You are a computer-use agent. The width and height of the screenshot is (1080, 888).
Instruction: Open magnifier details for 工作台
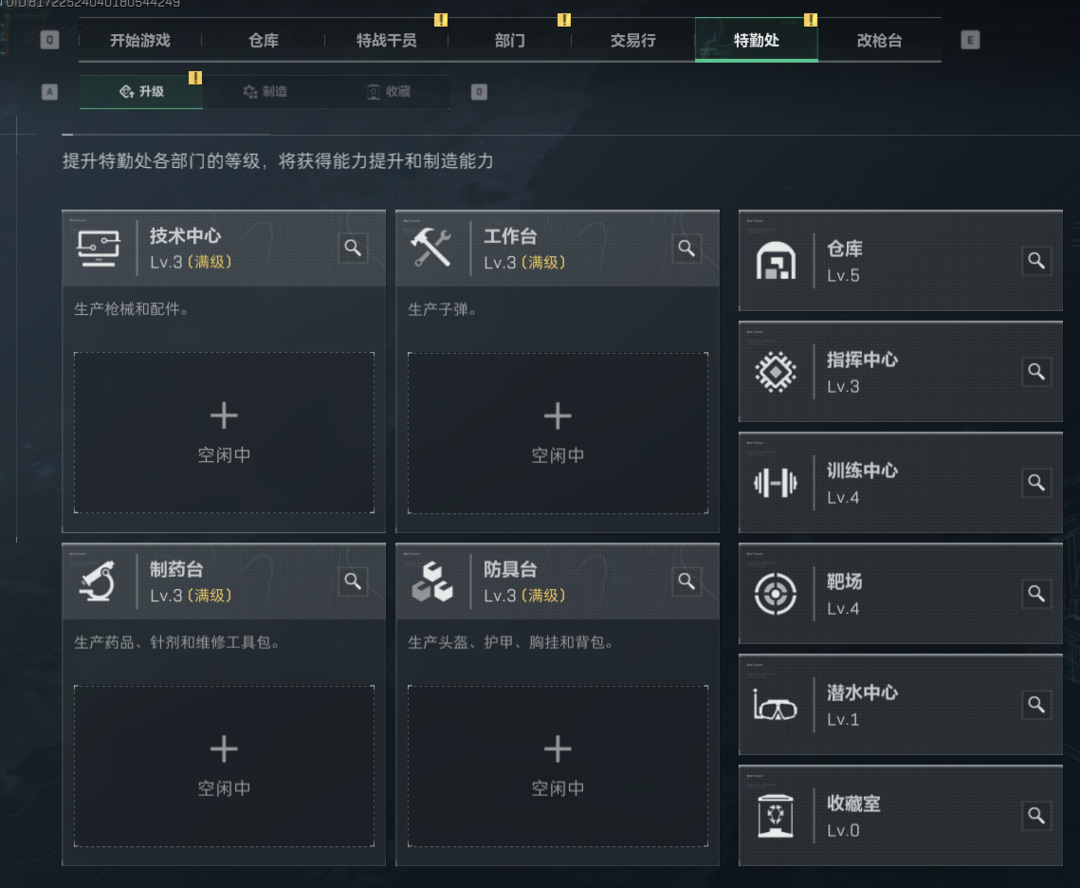686,248
